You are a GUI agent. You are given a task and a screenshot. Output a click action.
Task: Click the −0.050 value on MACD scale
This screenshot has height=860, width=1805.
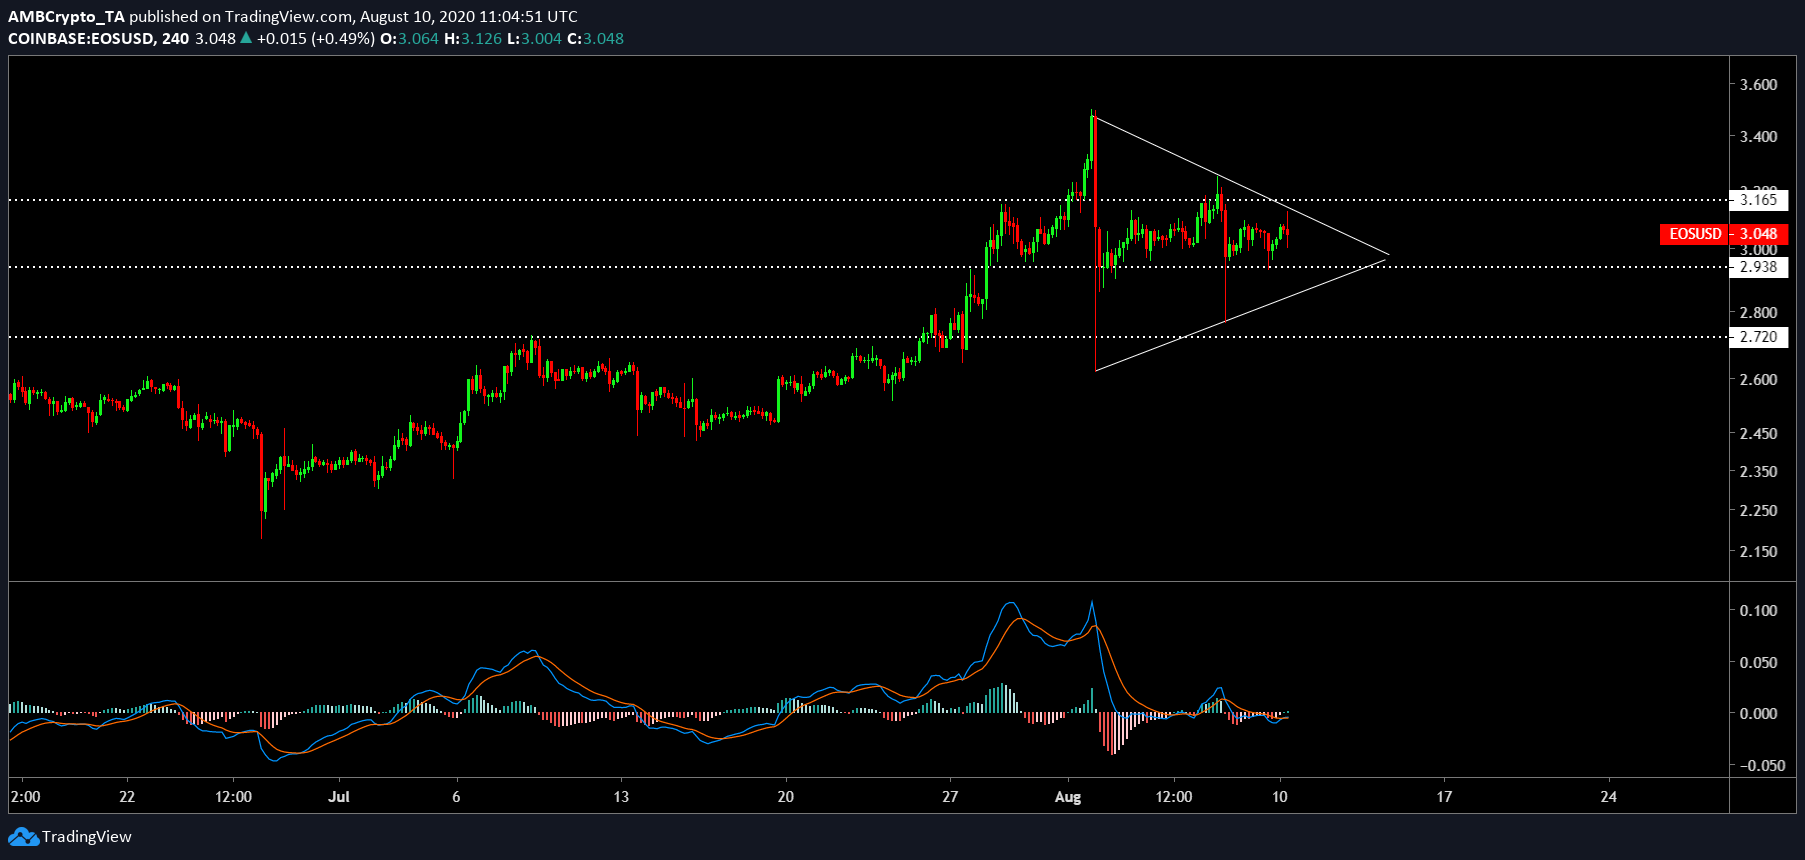1762,766
